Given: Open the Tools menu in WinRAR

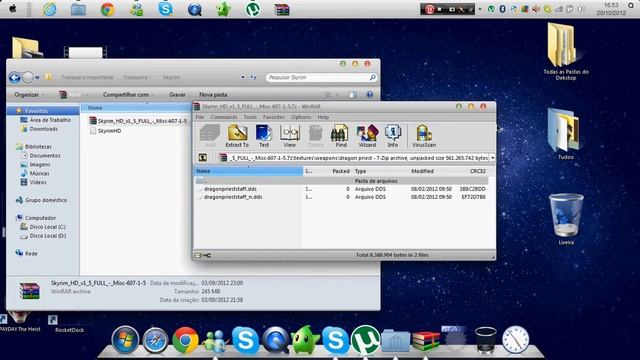Looking at the screenshot, I should (250, 117).
